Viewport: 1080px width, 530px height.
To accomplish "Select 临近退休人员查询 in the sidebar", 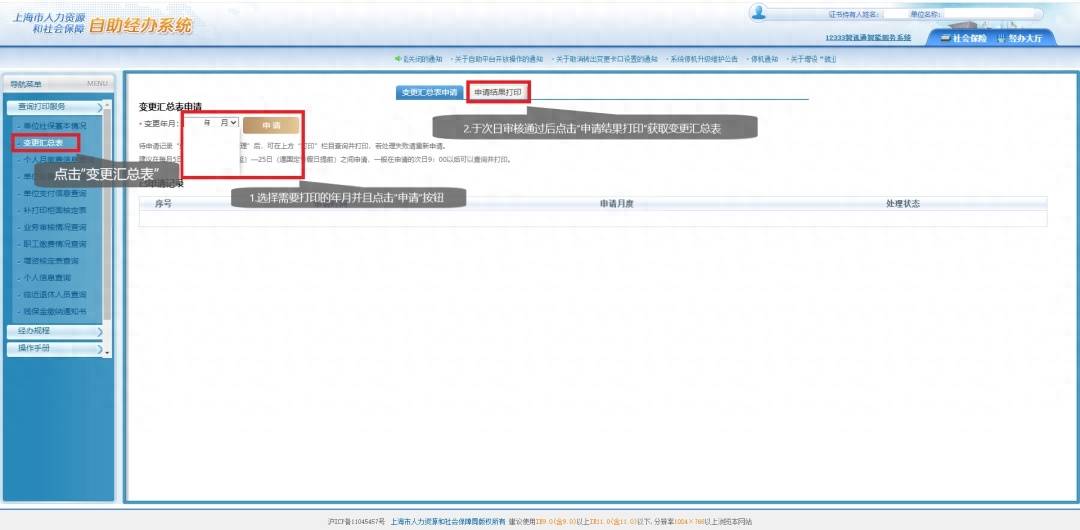I will [54, 295].
